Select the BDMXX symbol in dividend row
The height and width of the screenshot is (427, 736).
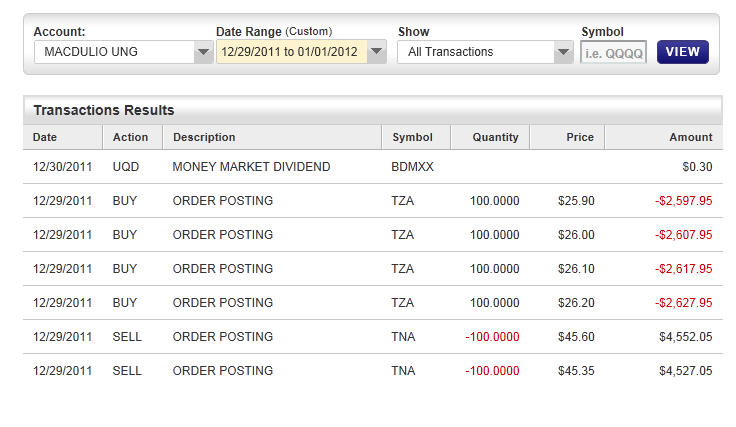pos(413,167)
